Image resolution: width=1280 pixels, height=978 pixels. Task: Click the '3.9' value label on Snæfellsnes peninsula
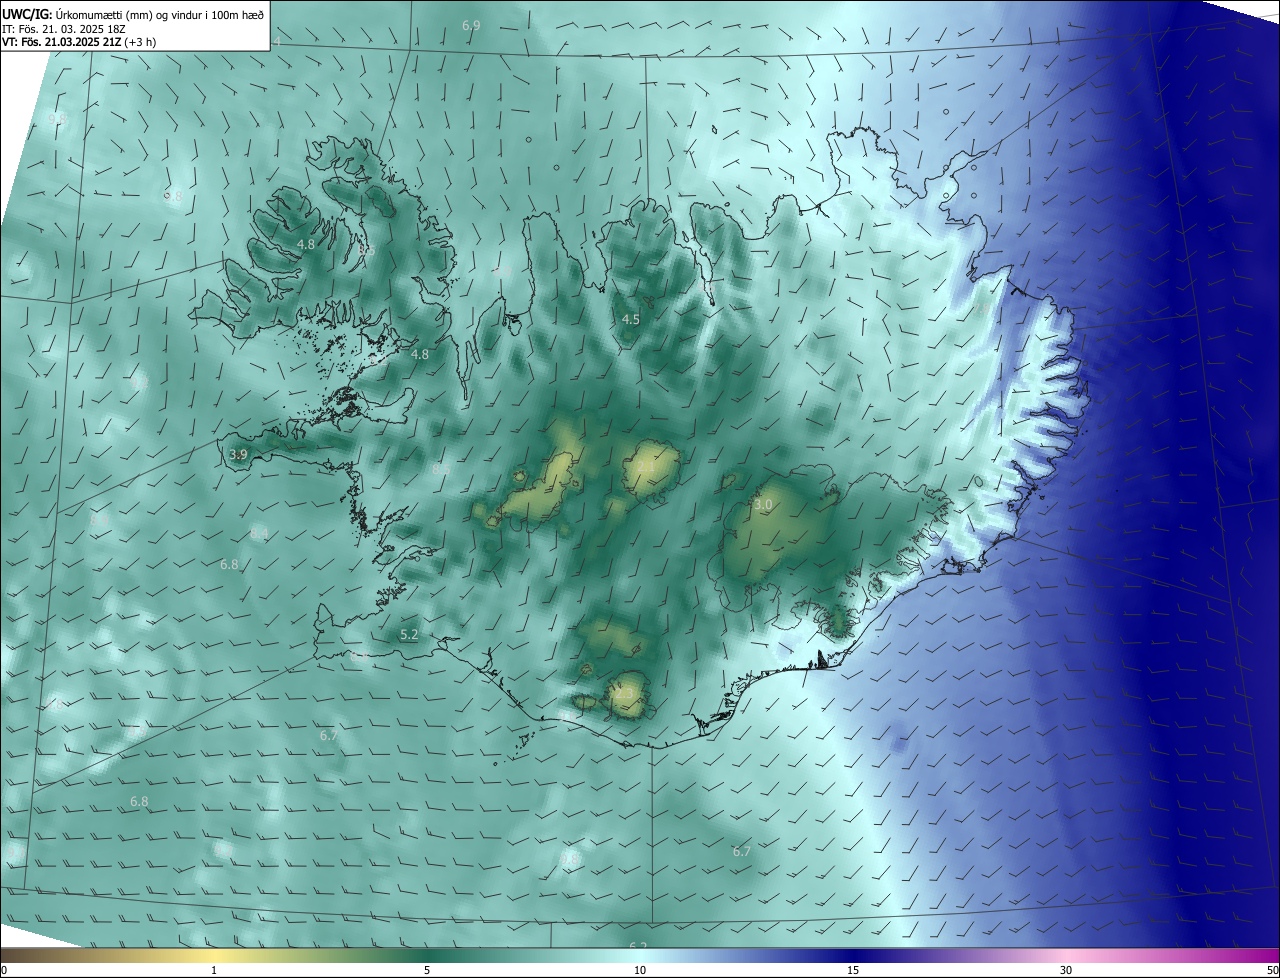pos(238,454)
